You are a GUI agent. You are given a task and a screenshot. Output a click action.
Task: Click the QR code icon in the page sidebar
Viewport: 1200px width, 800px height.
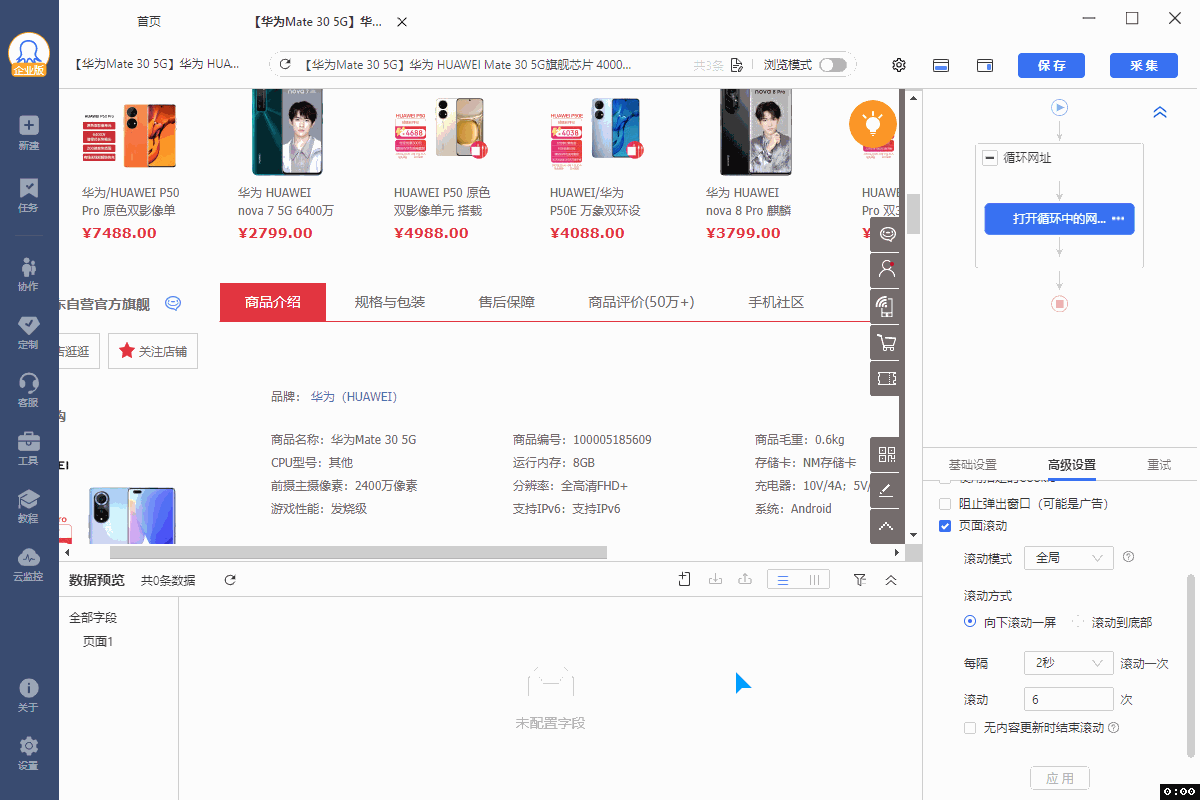click(x=887, y=455)
